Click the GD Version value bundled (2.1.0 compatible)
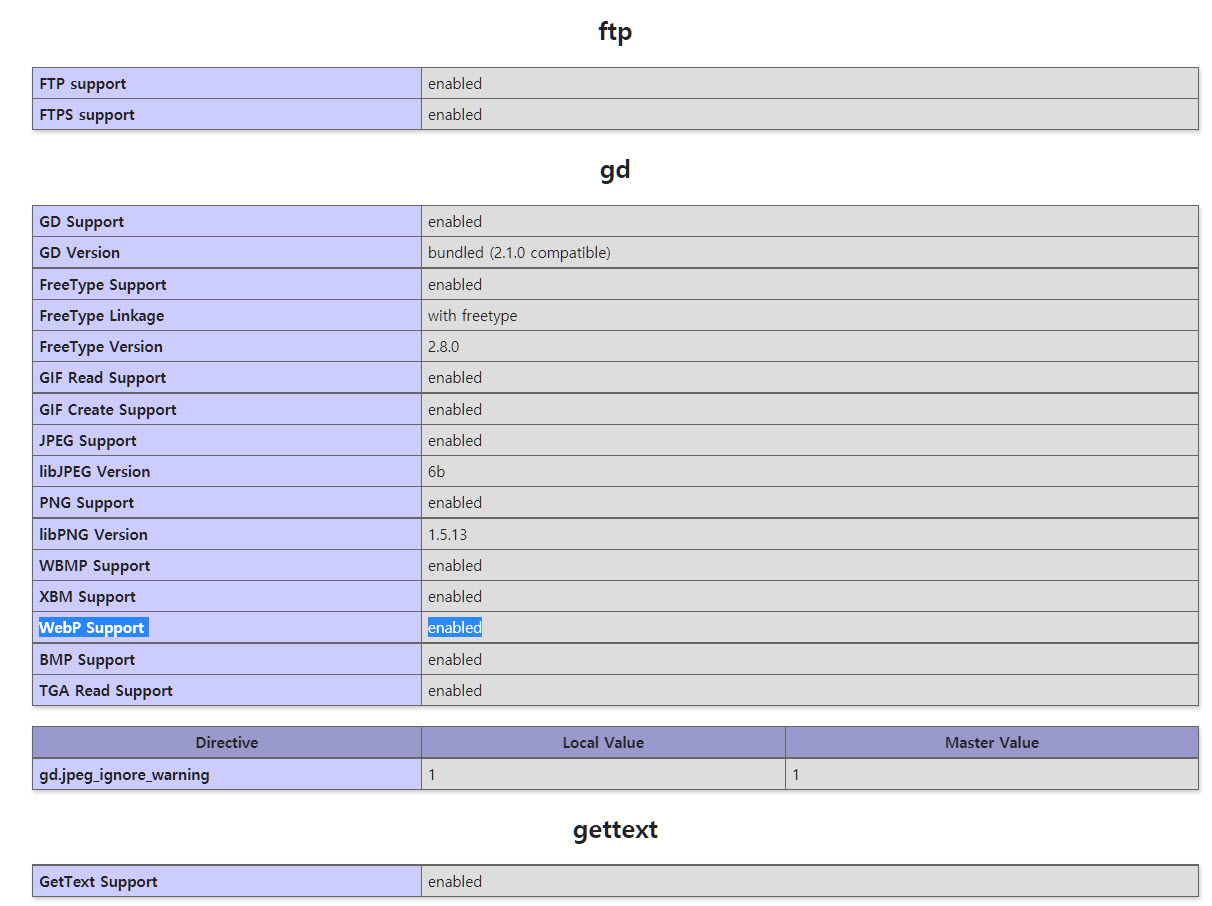The image size is (1212, 906). pyautogui.click(x=519, y=253)
